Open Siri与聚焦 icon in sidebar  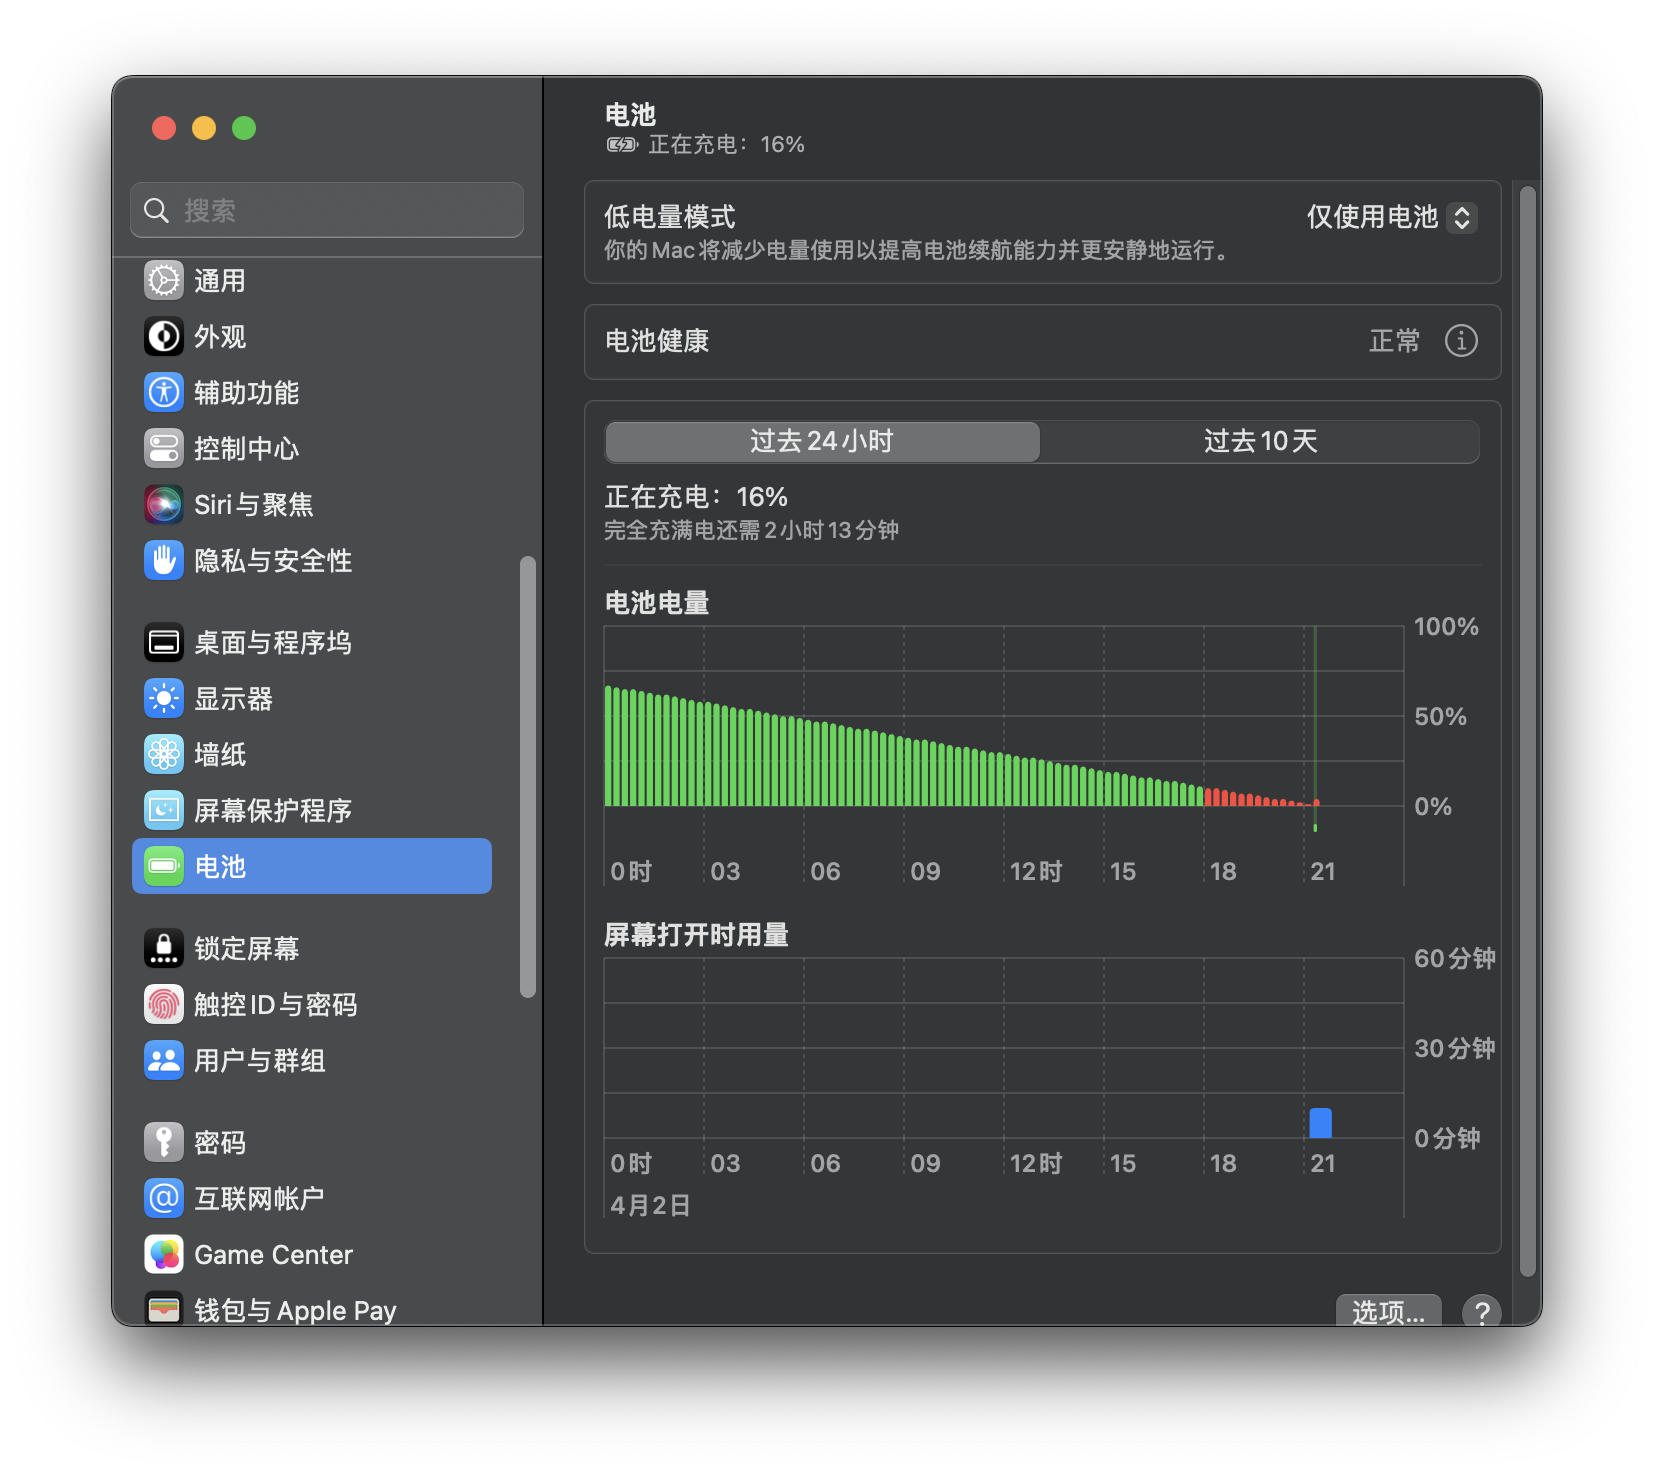164,505
